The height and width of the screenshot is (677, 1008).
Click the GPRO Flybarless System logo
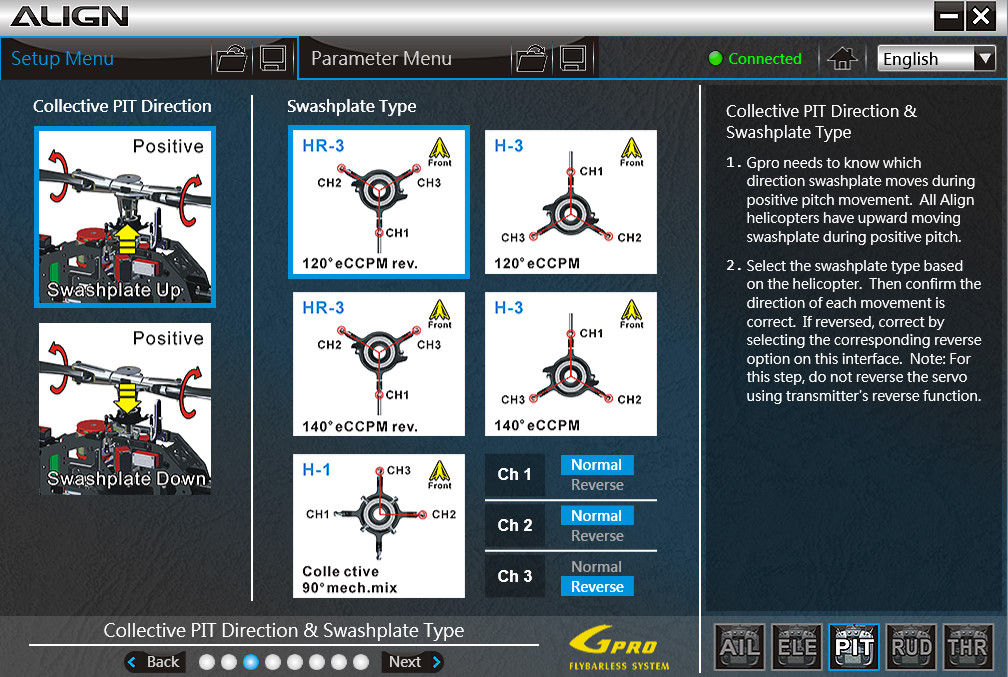[x=619, y=648]
